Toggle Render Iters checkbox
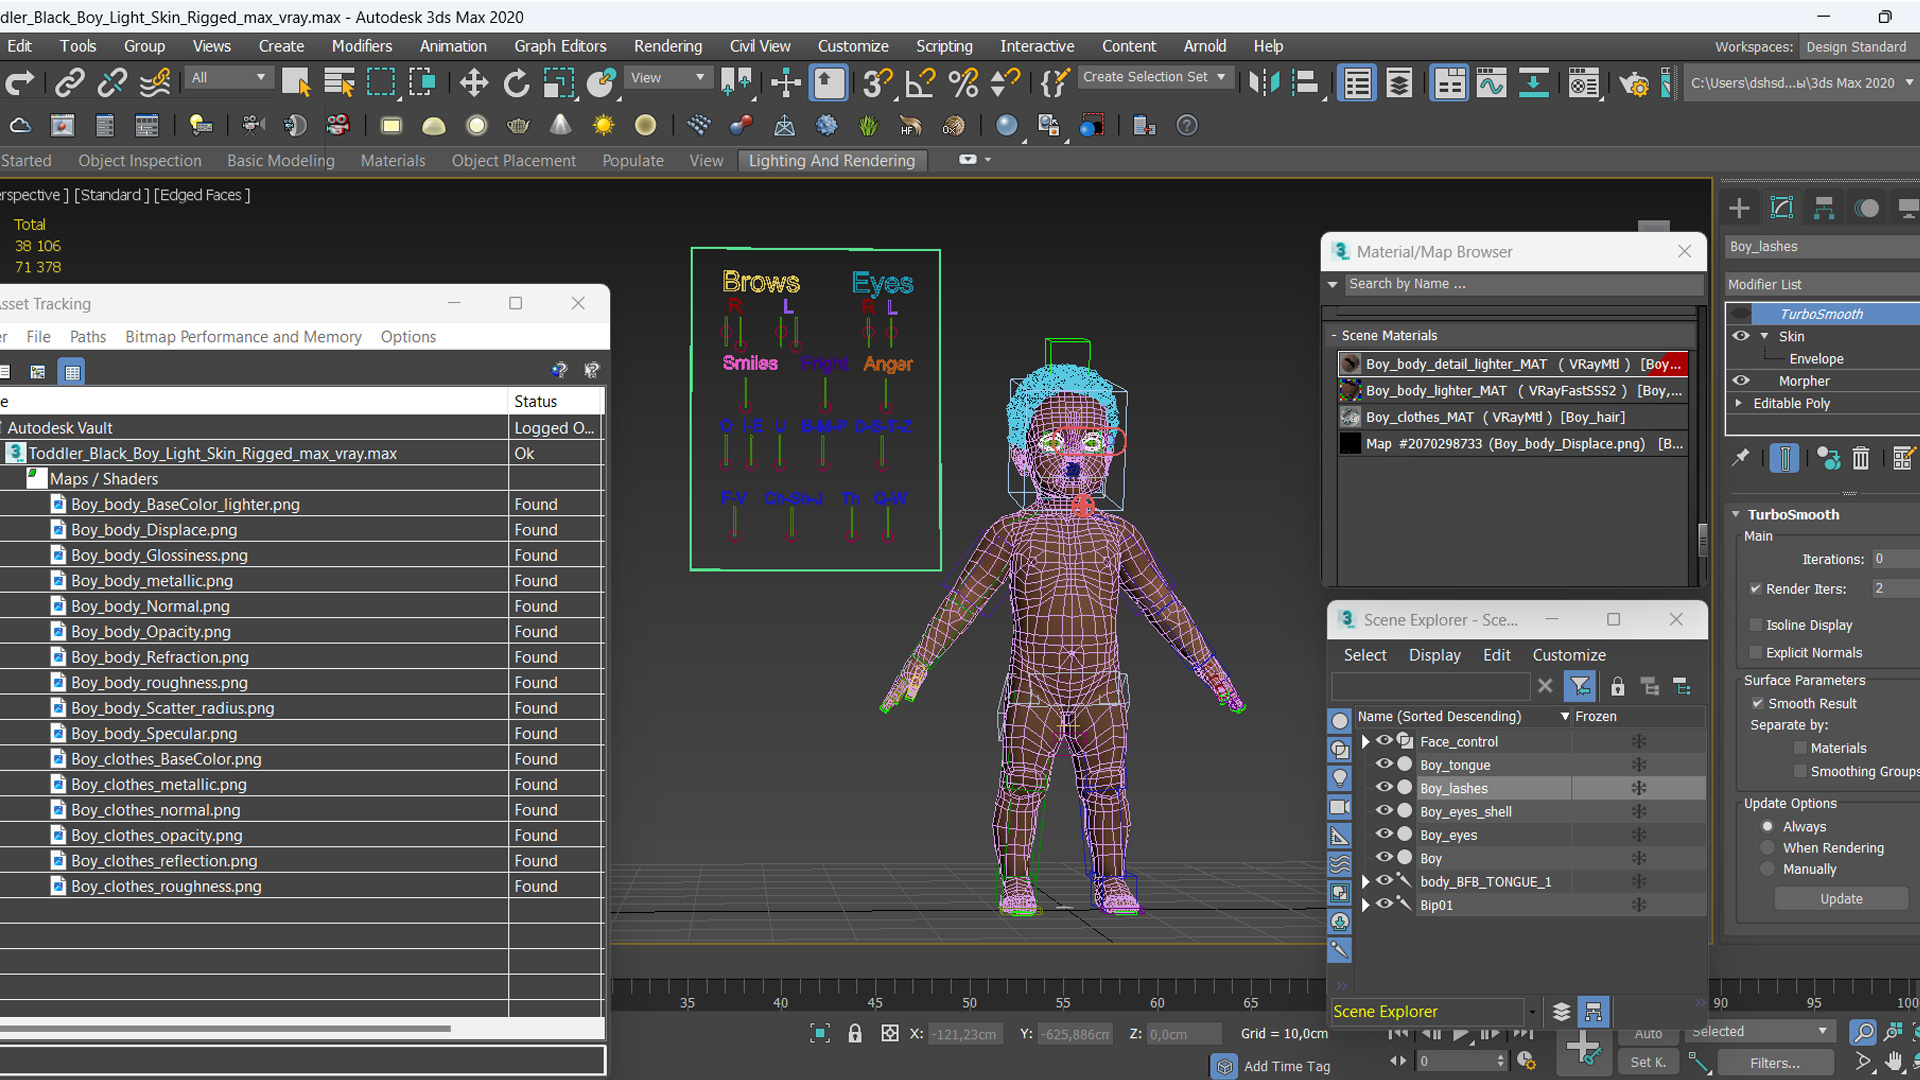The height and width of the screenshot is (1080, 1920). [x=1755, y=589]
